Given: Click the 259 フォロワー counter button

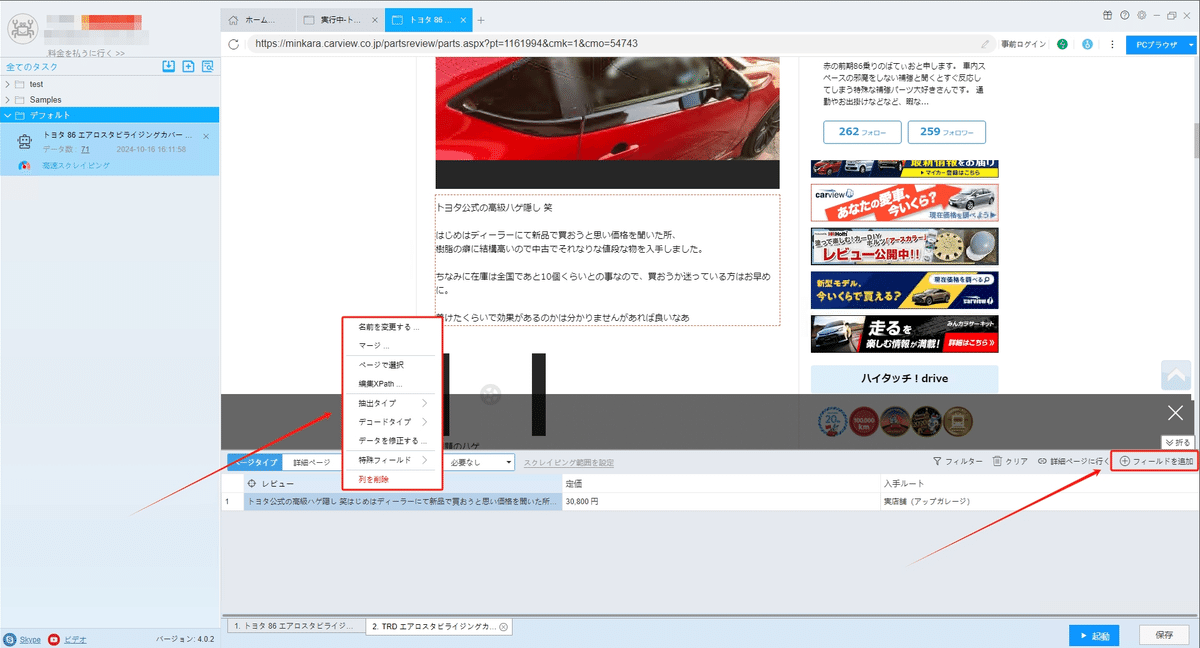Looking at the screenshot, I should (x=945, y=131).
